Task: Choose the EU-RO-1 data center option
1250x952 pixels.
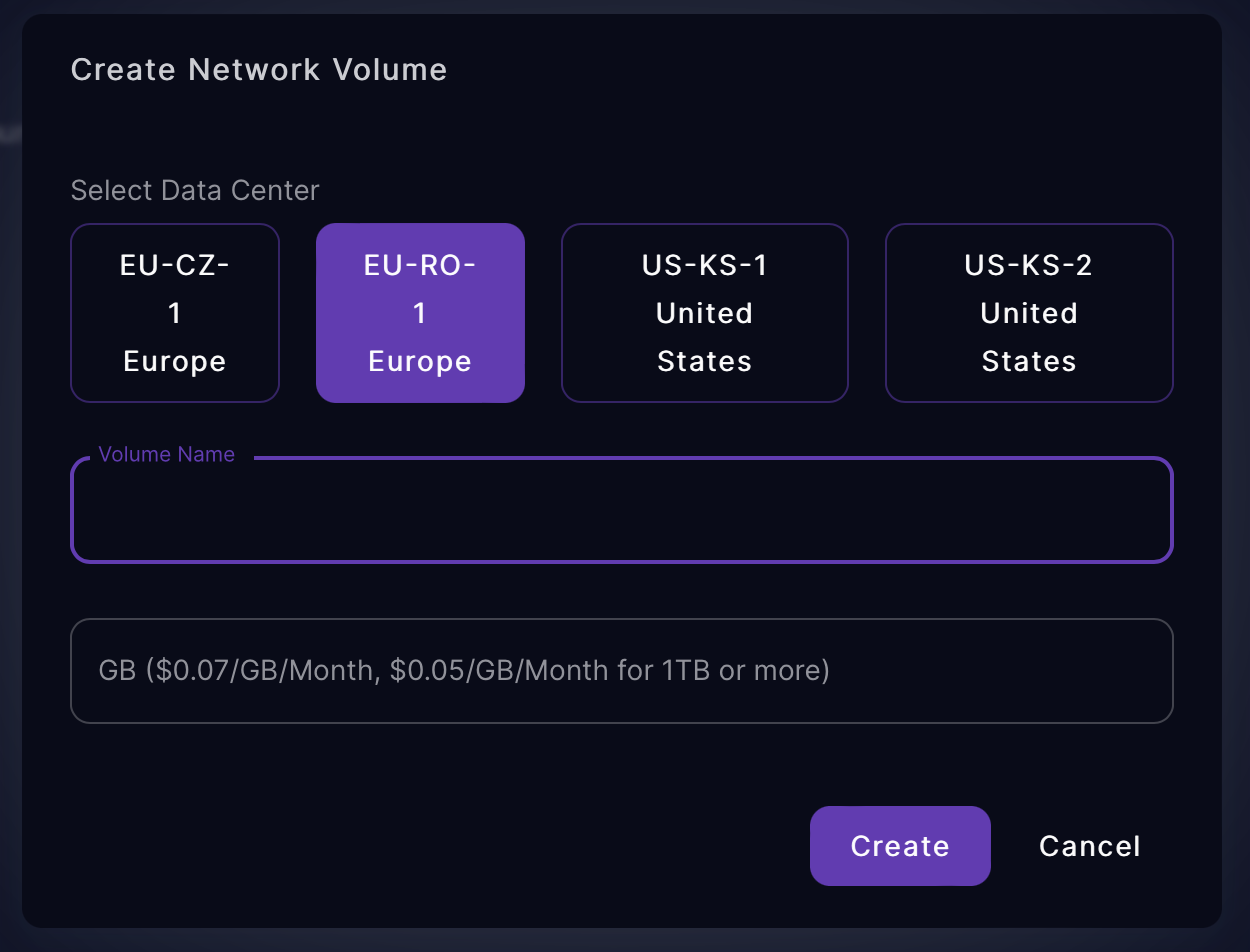Action: [420, 312]
